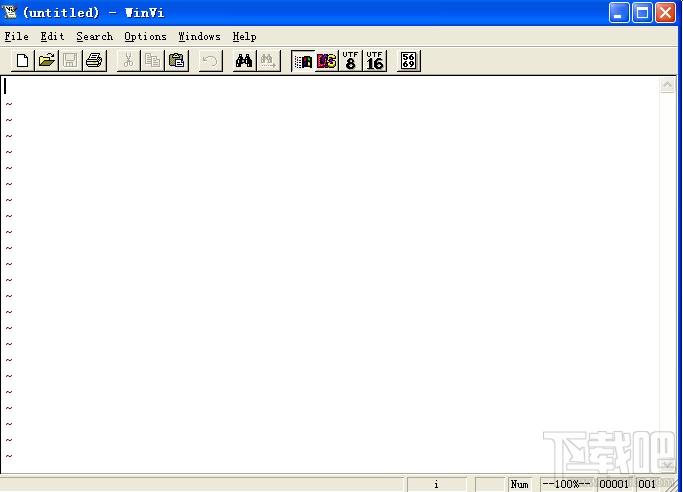Open the Search menu
The height and width of the screenshot is (492, 683).
(x=95, y=37)
